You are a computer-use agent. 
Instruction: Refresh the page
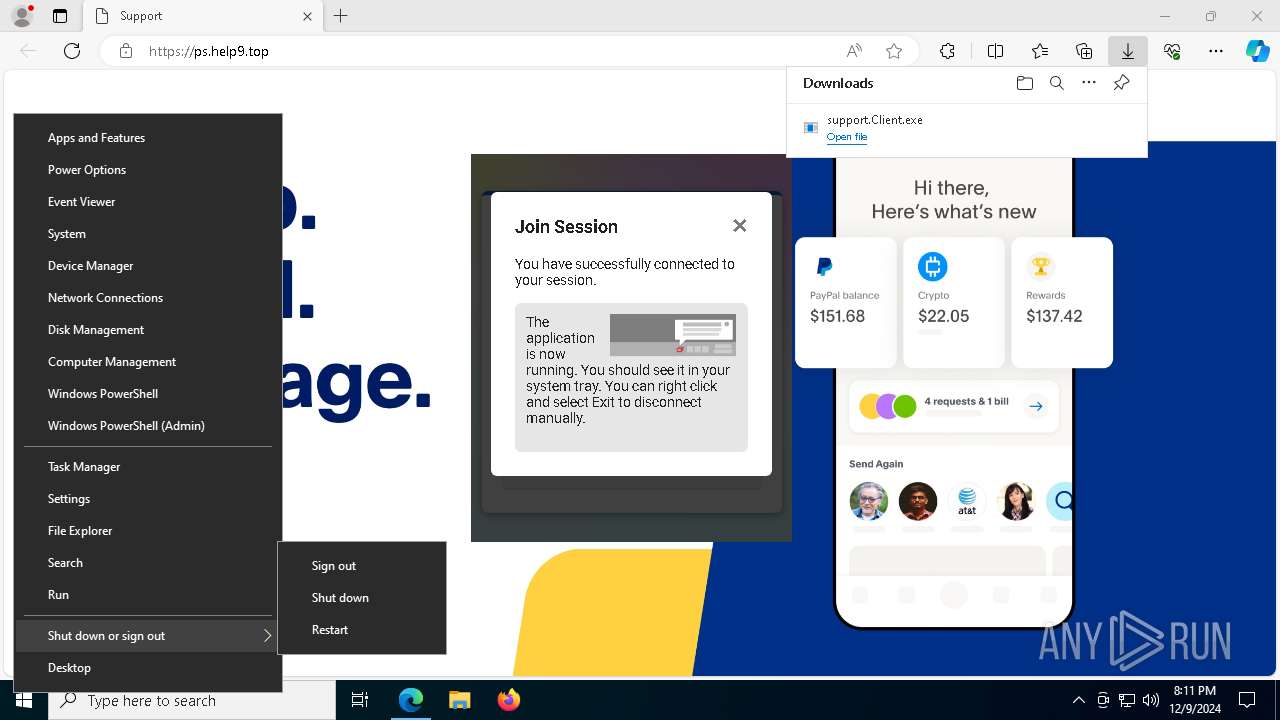72,51
